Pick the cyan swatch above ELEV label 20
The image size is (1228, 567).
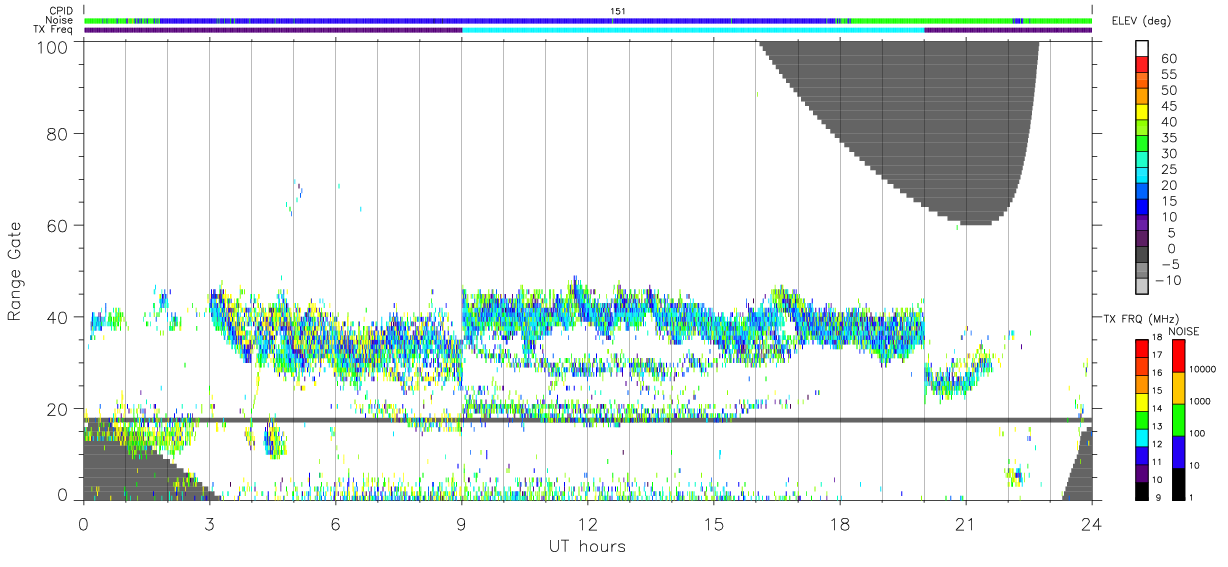pos(1143,176)
